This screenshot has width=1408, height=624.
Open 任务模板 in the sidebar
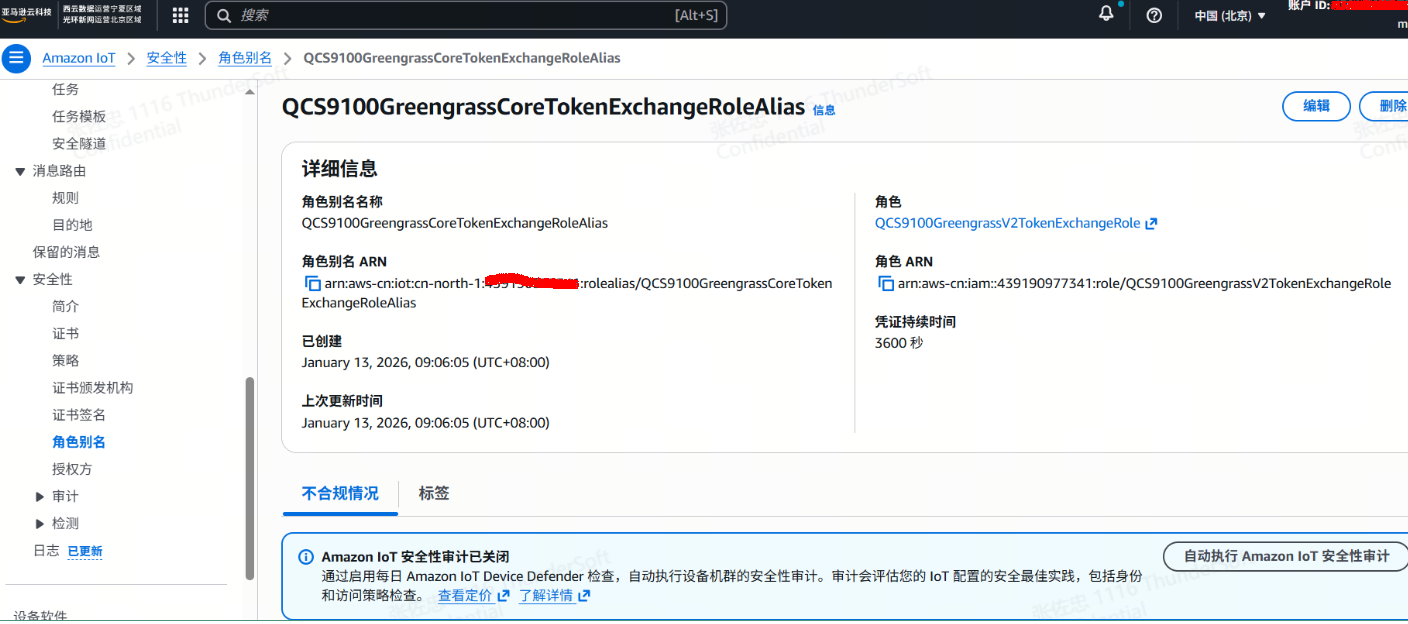[x=79, y=116]
